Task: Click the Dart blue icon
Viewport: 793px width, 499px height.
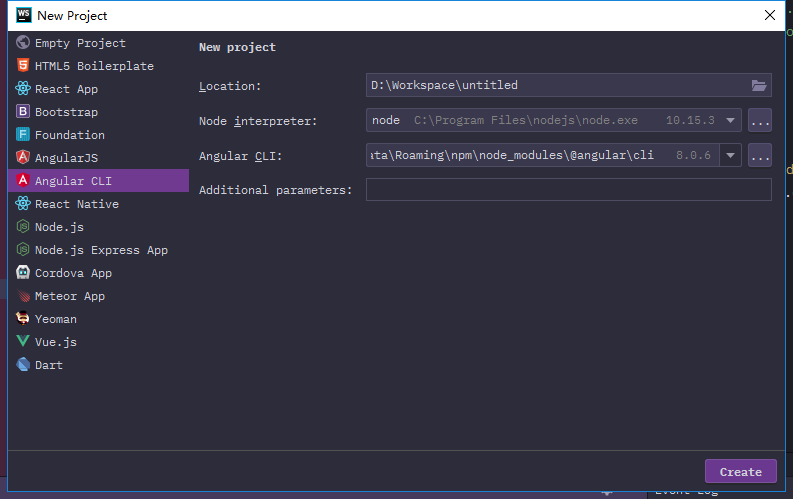Action: click(x=23, y=365)
